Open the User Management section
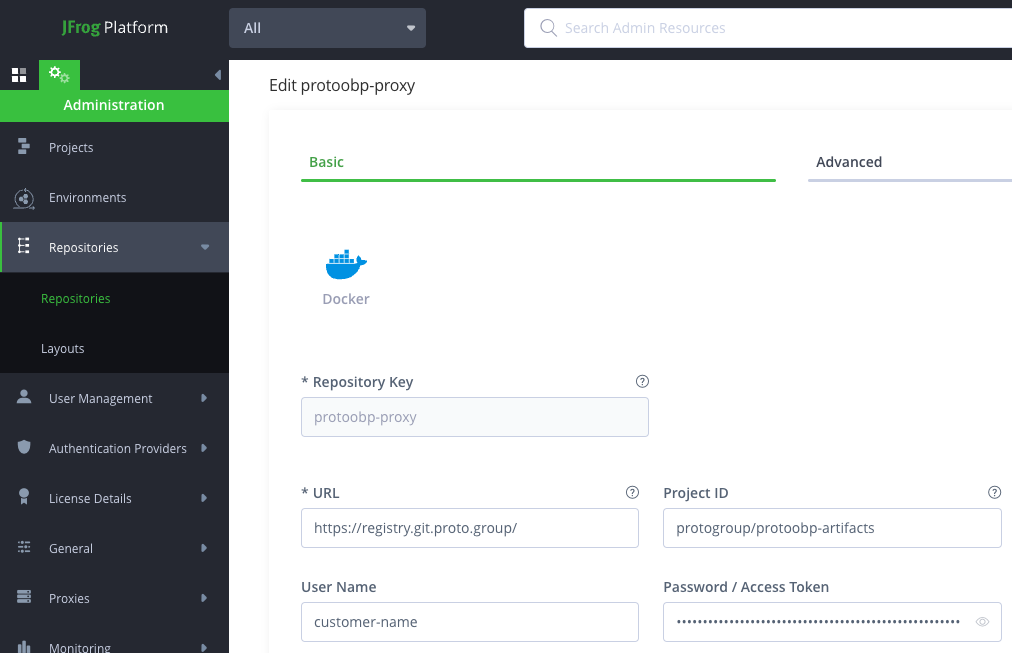The width and height of the screenshot is (1012, 653). point(114,398)
